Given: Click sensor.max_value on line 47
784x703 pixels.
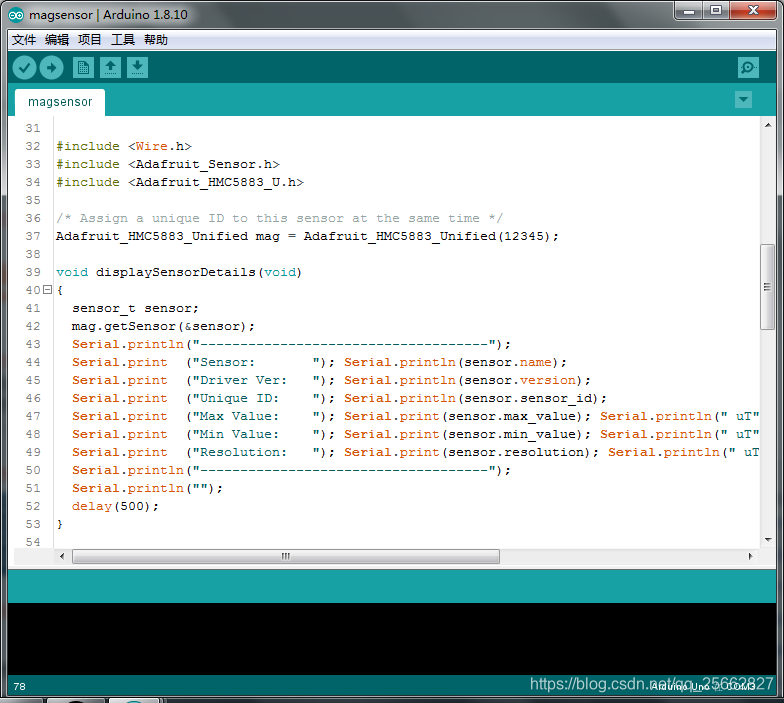Looking at the screenshot, I should coord(512,416).
